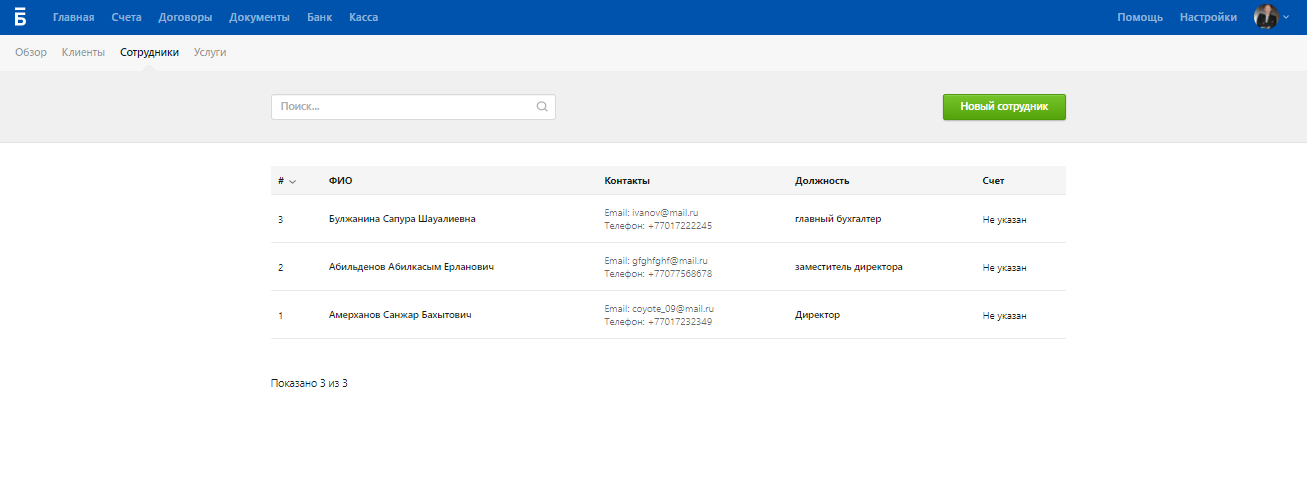Click the ФИО column header
1307x503 pixels.
point(340,181)
